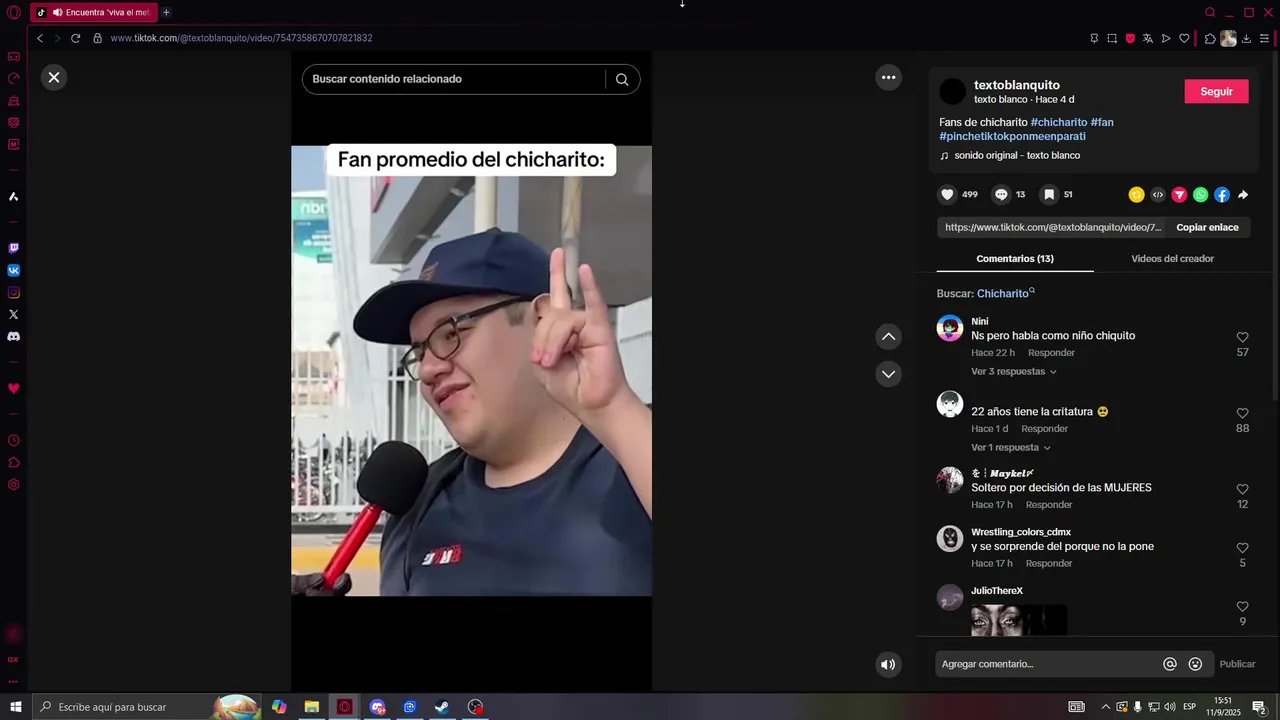Open VK in Opera GX sidebar
The image size is (1280, 720).
13,270
